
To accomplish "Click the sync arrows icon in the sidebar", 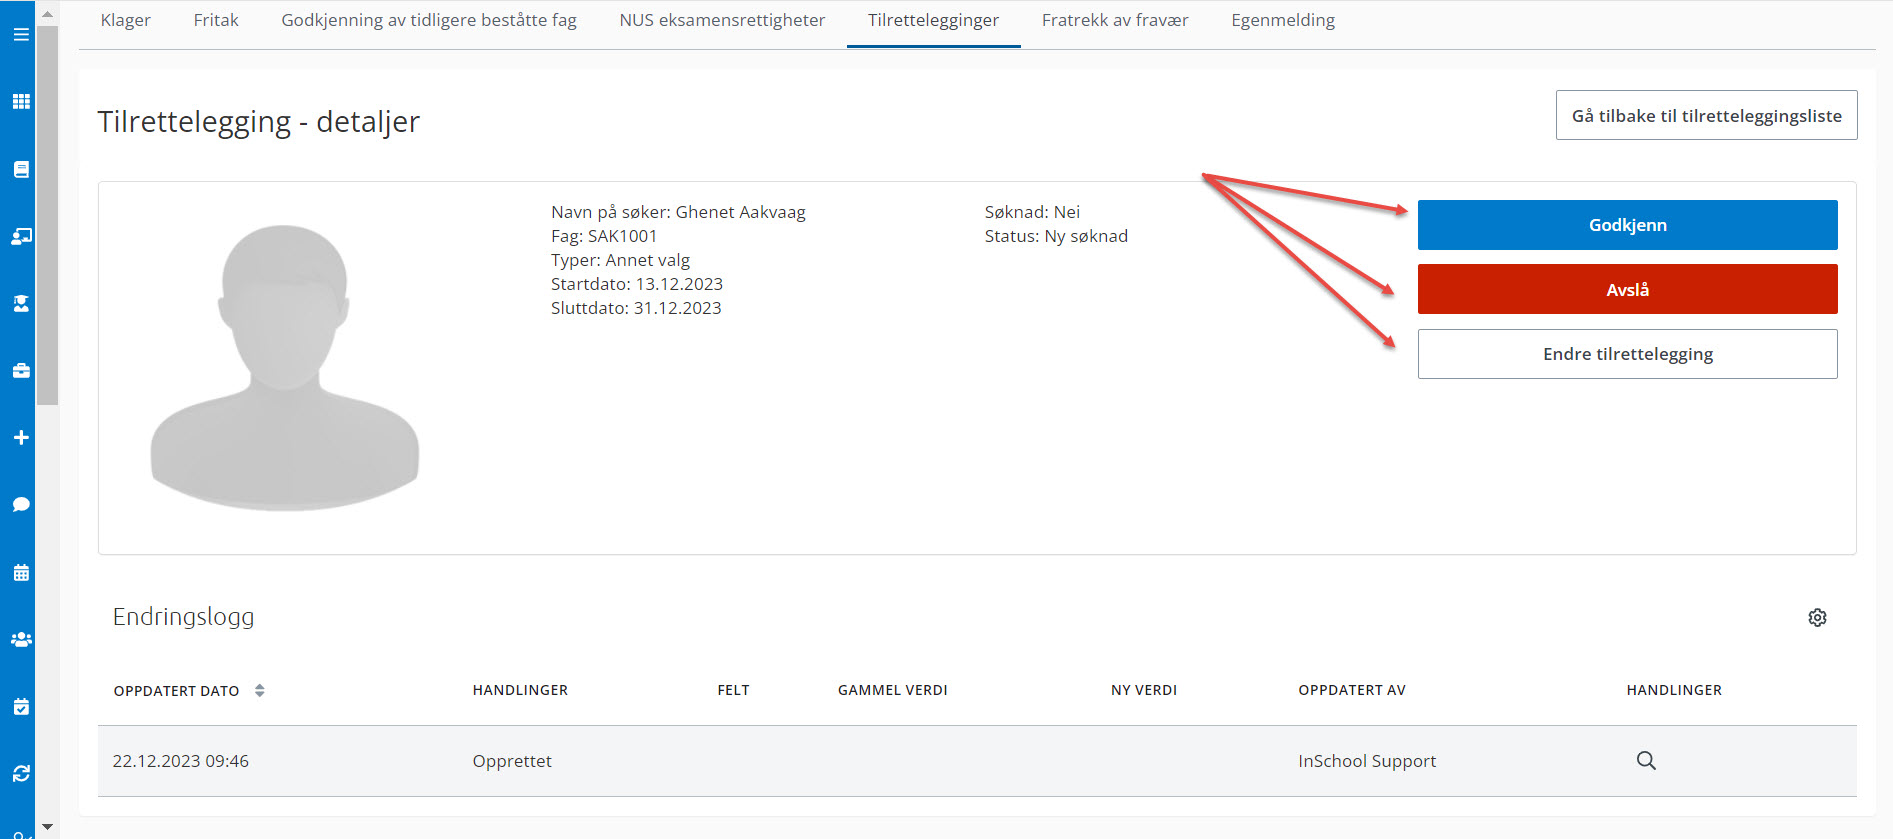I will point(21,773).
